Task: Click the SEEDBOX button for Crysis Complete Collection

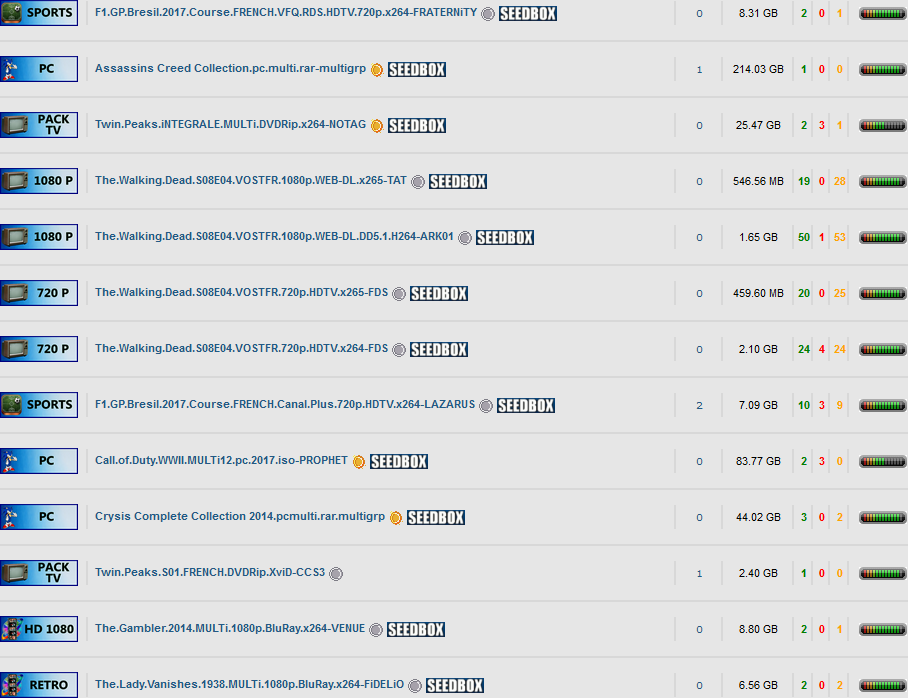Action: tap(436, 517)
